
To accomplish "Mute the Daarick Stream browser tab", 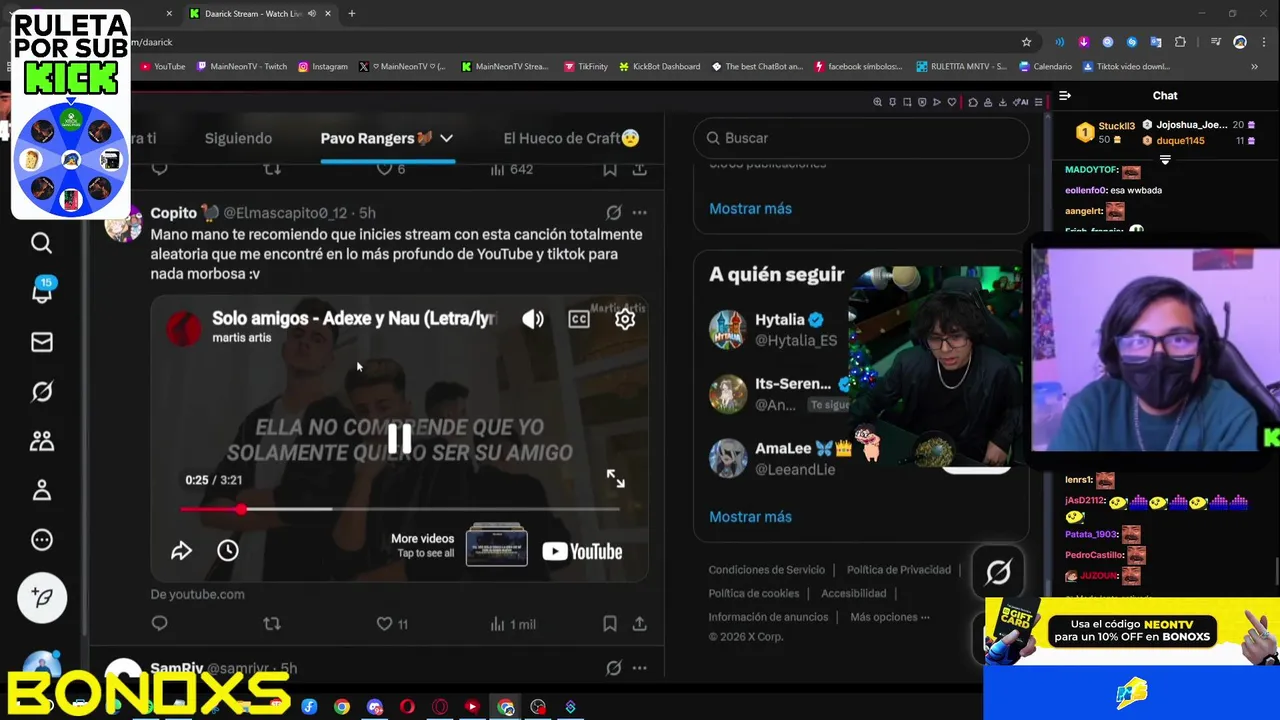I will (x=312, y=14).
